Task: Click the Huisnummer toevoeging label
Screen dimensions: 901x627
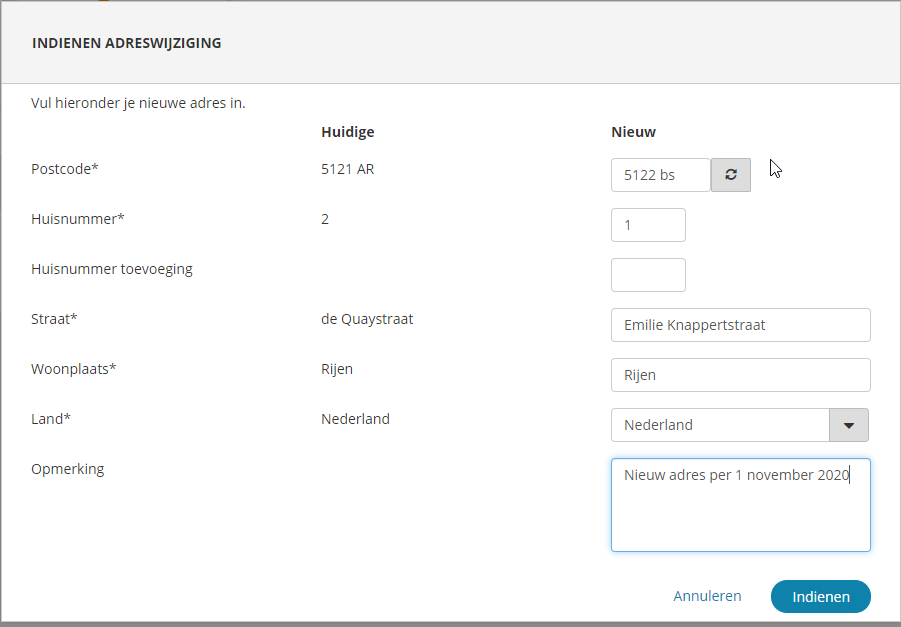Action: tap(112, 269)
